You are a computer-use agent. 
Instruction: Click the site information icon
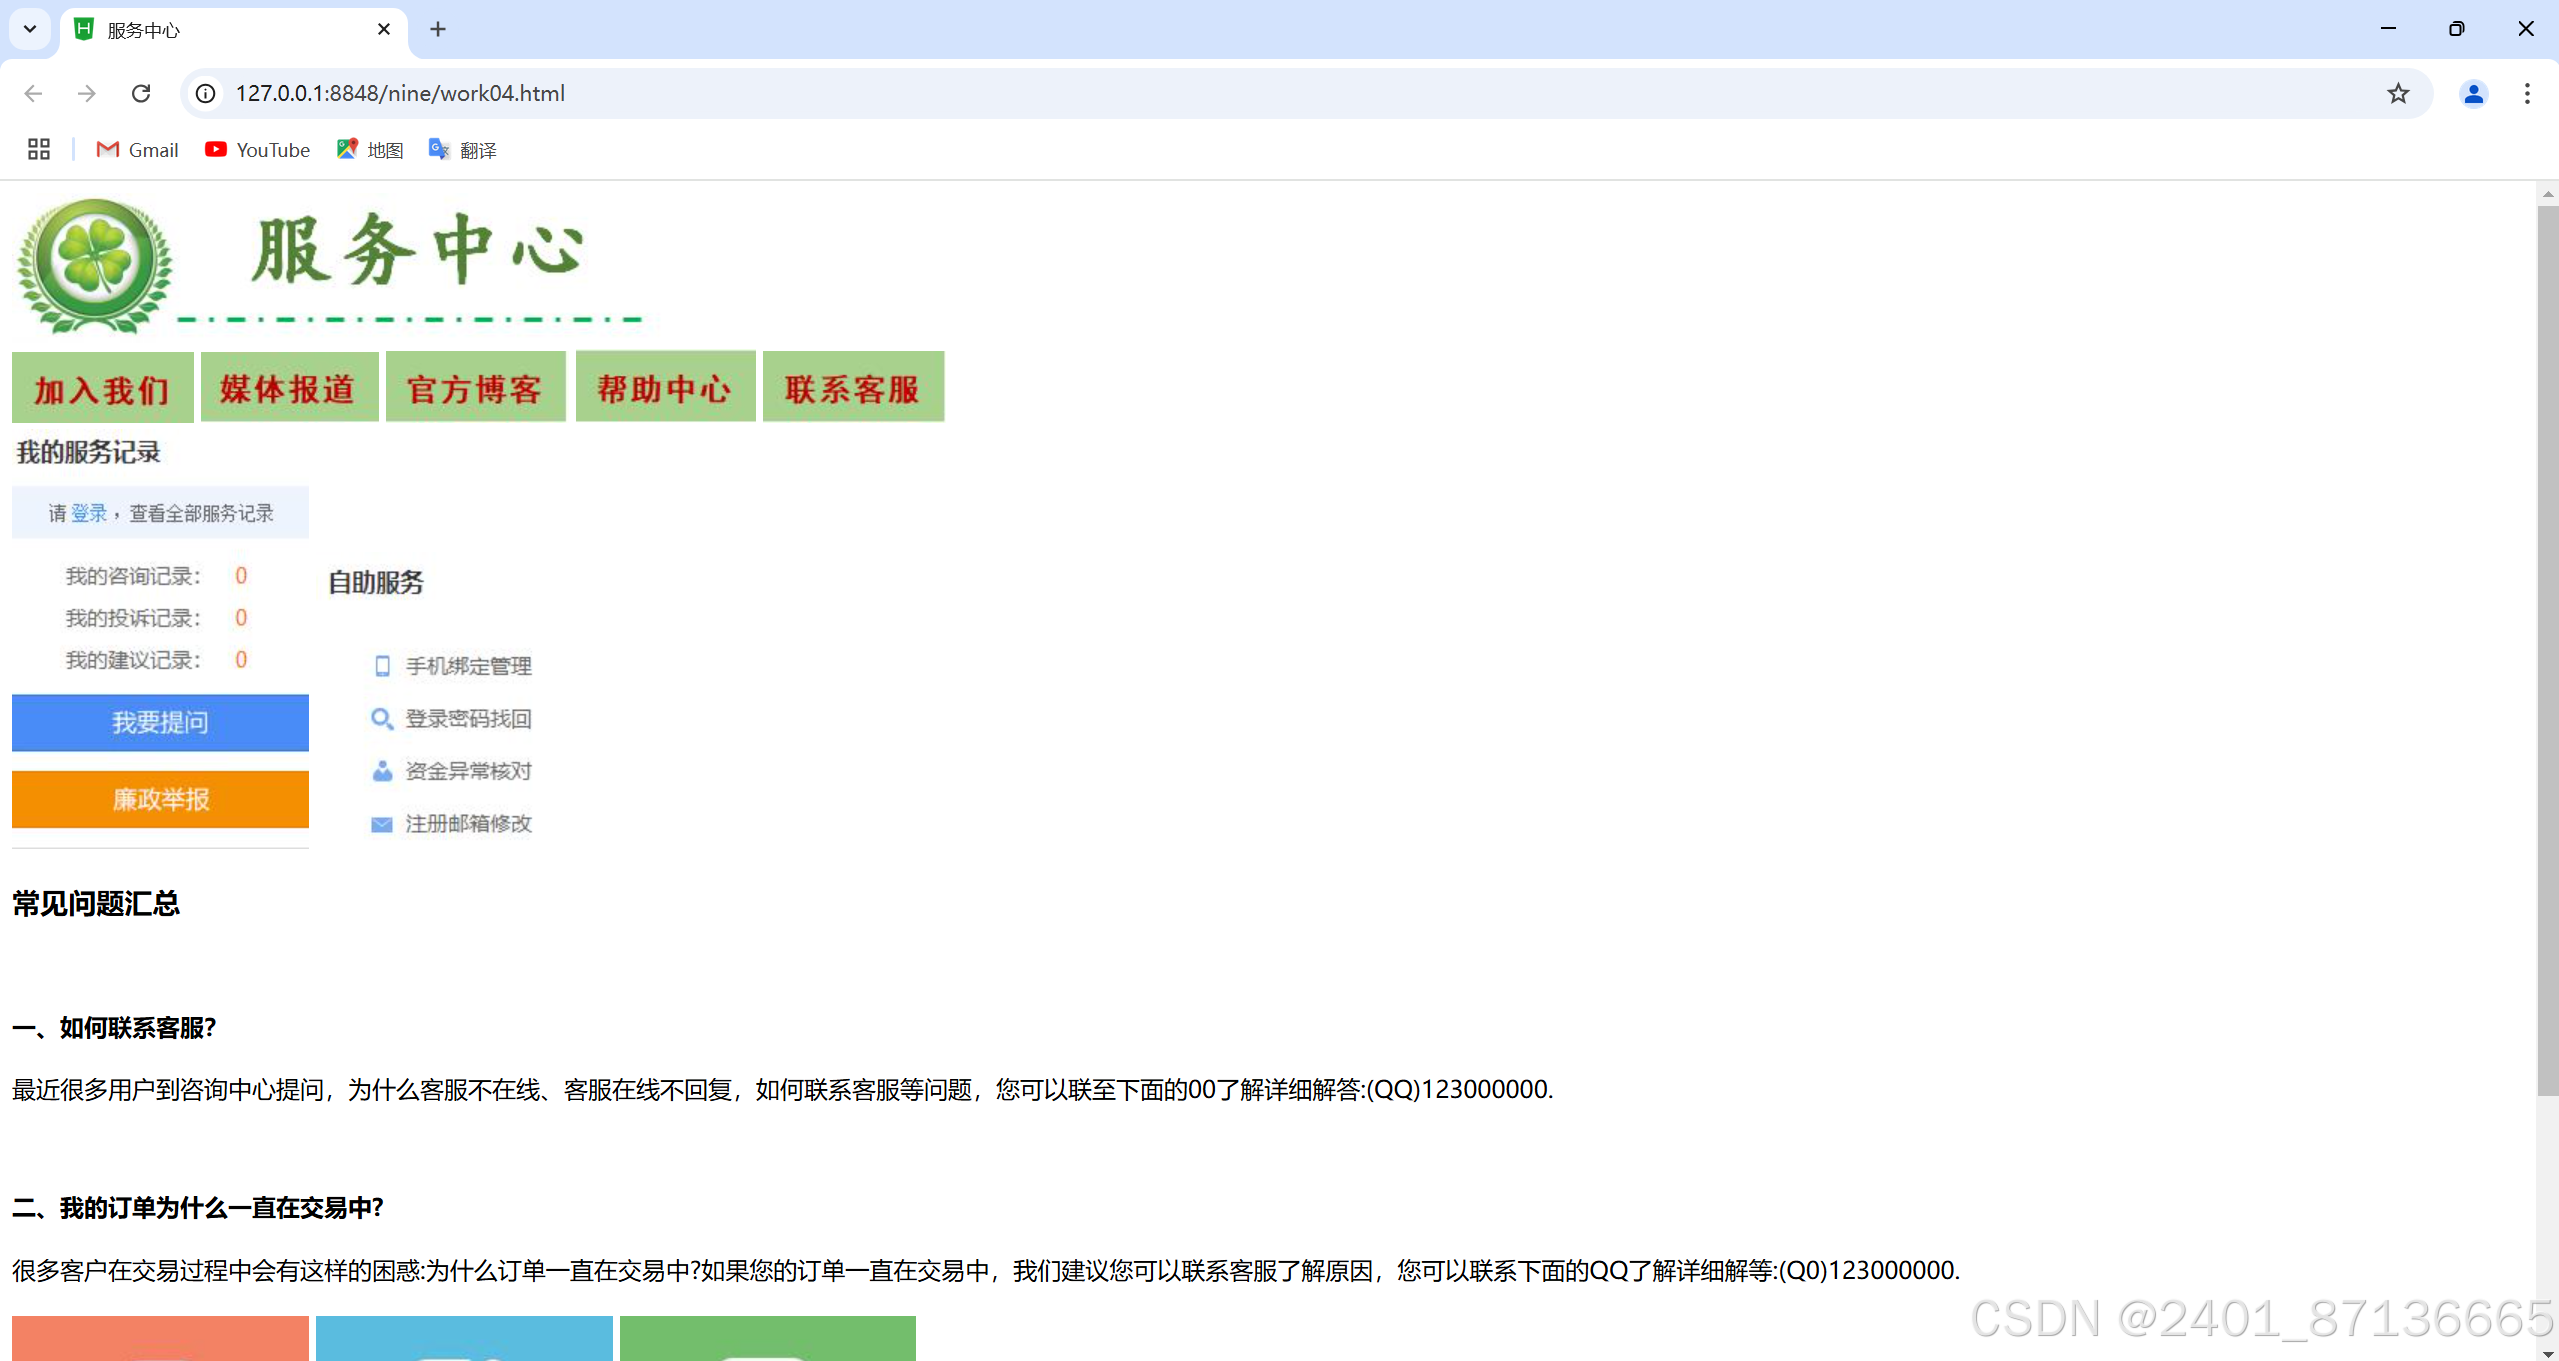click(x=206, y=93)
